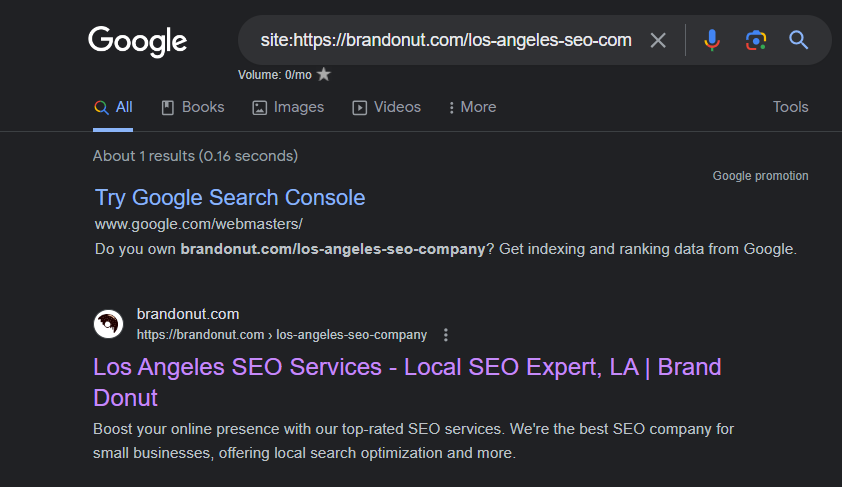
Task: Submit search with magnifying glass icon
Action: (x=798, y=40)
